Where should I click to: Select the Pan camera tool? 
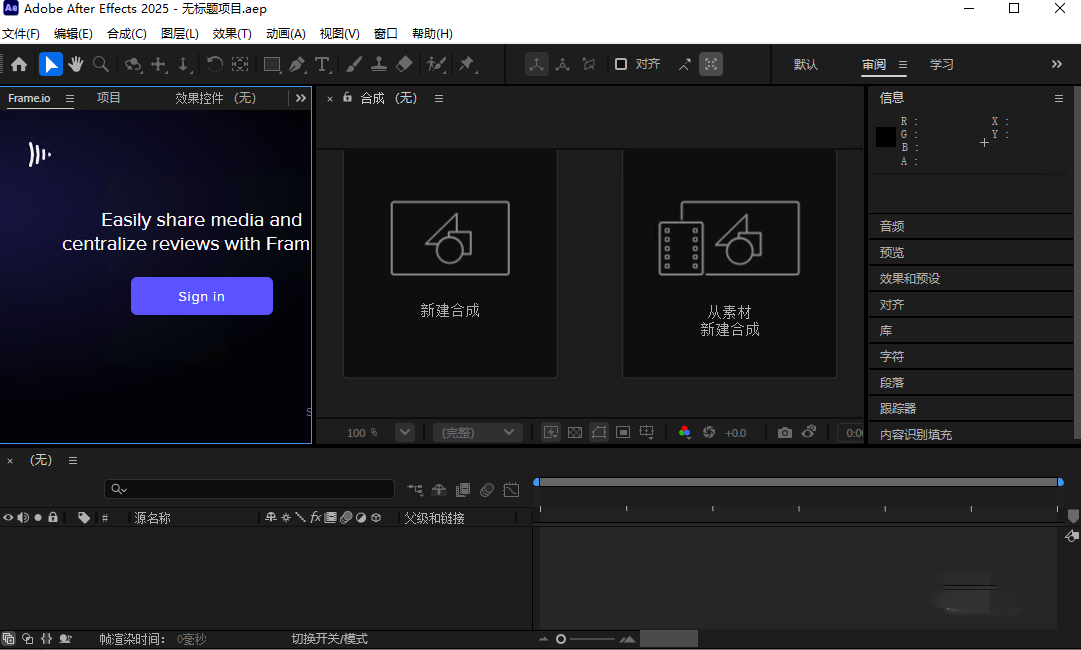click(159, 64)
